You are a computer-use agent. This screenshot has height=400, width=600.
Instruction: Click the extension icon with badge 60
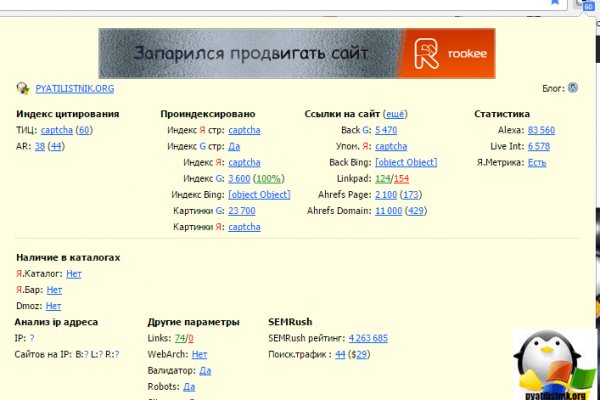[x=587, y=5]
